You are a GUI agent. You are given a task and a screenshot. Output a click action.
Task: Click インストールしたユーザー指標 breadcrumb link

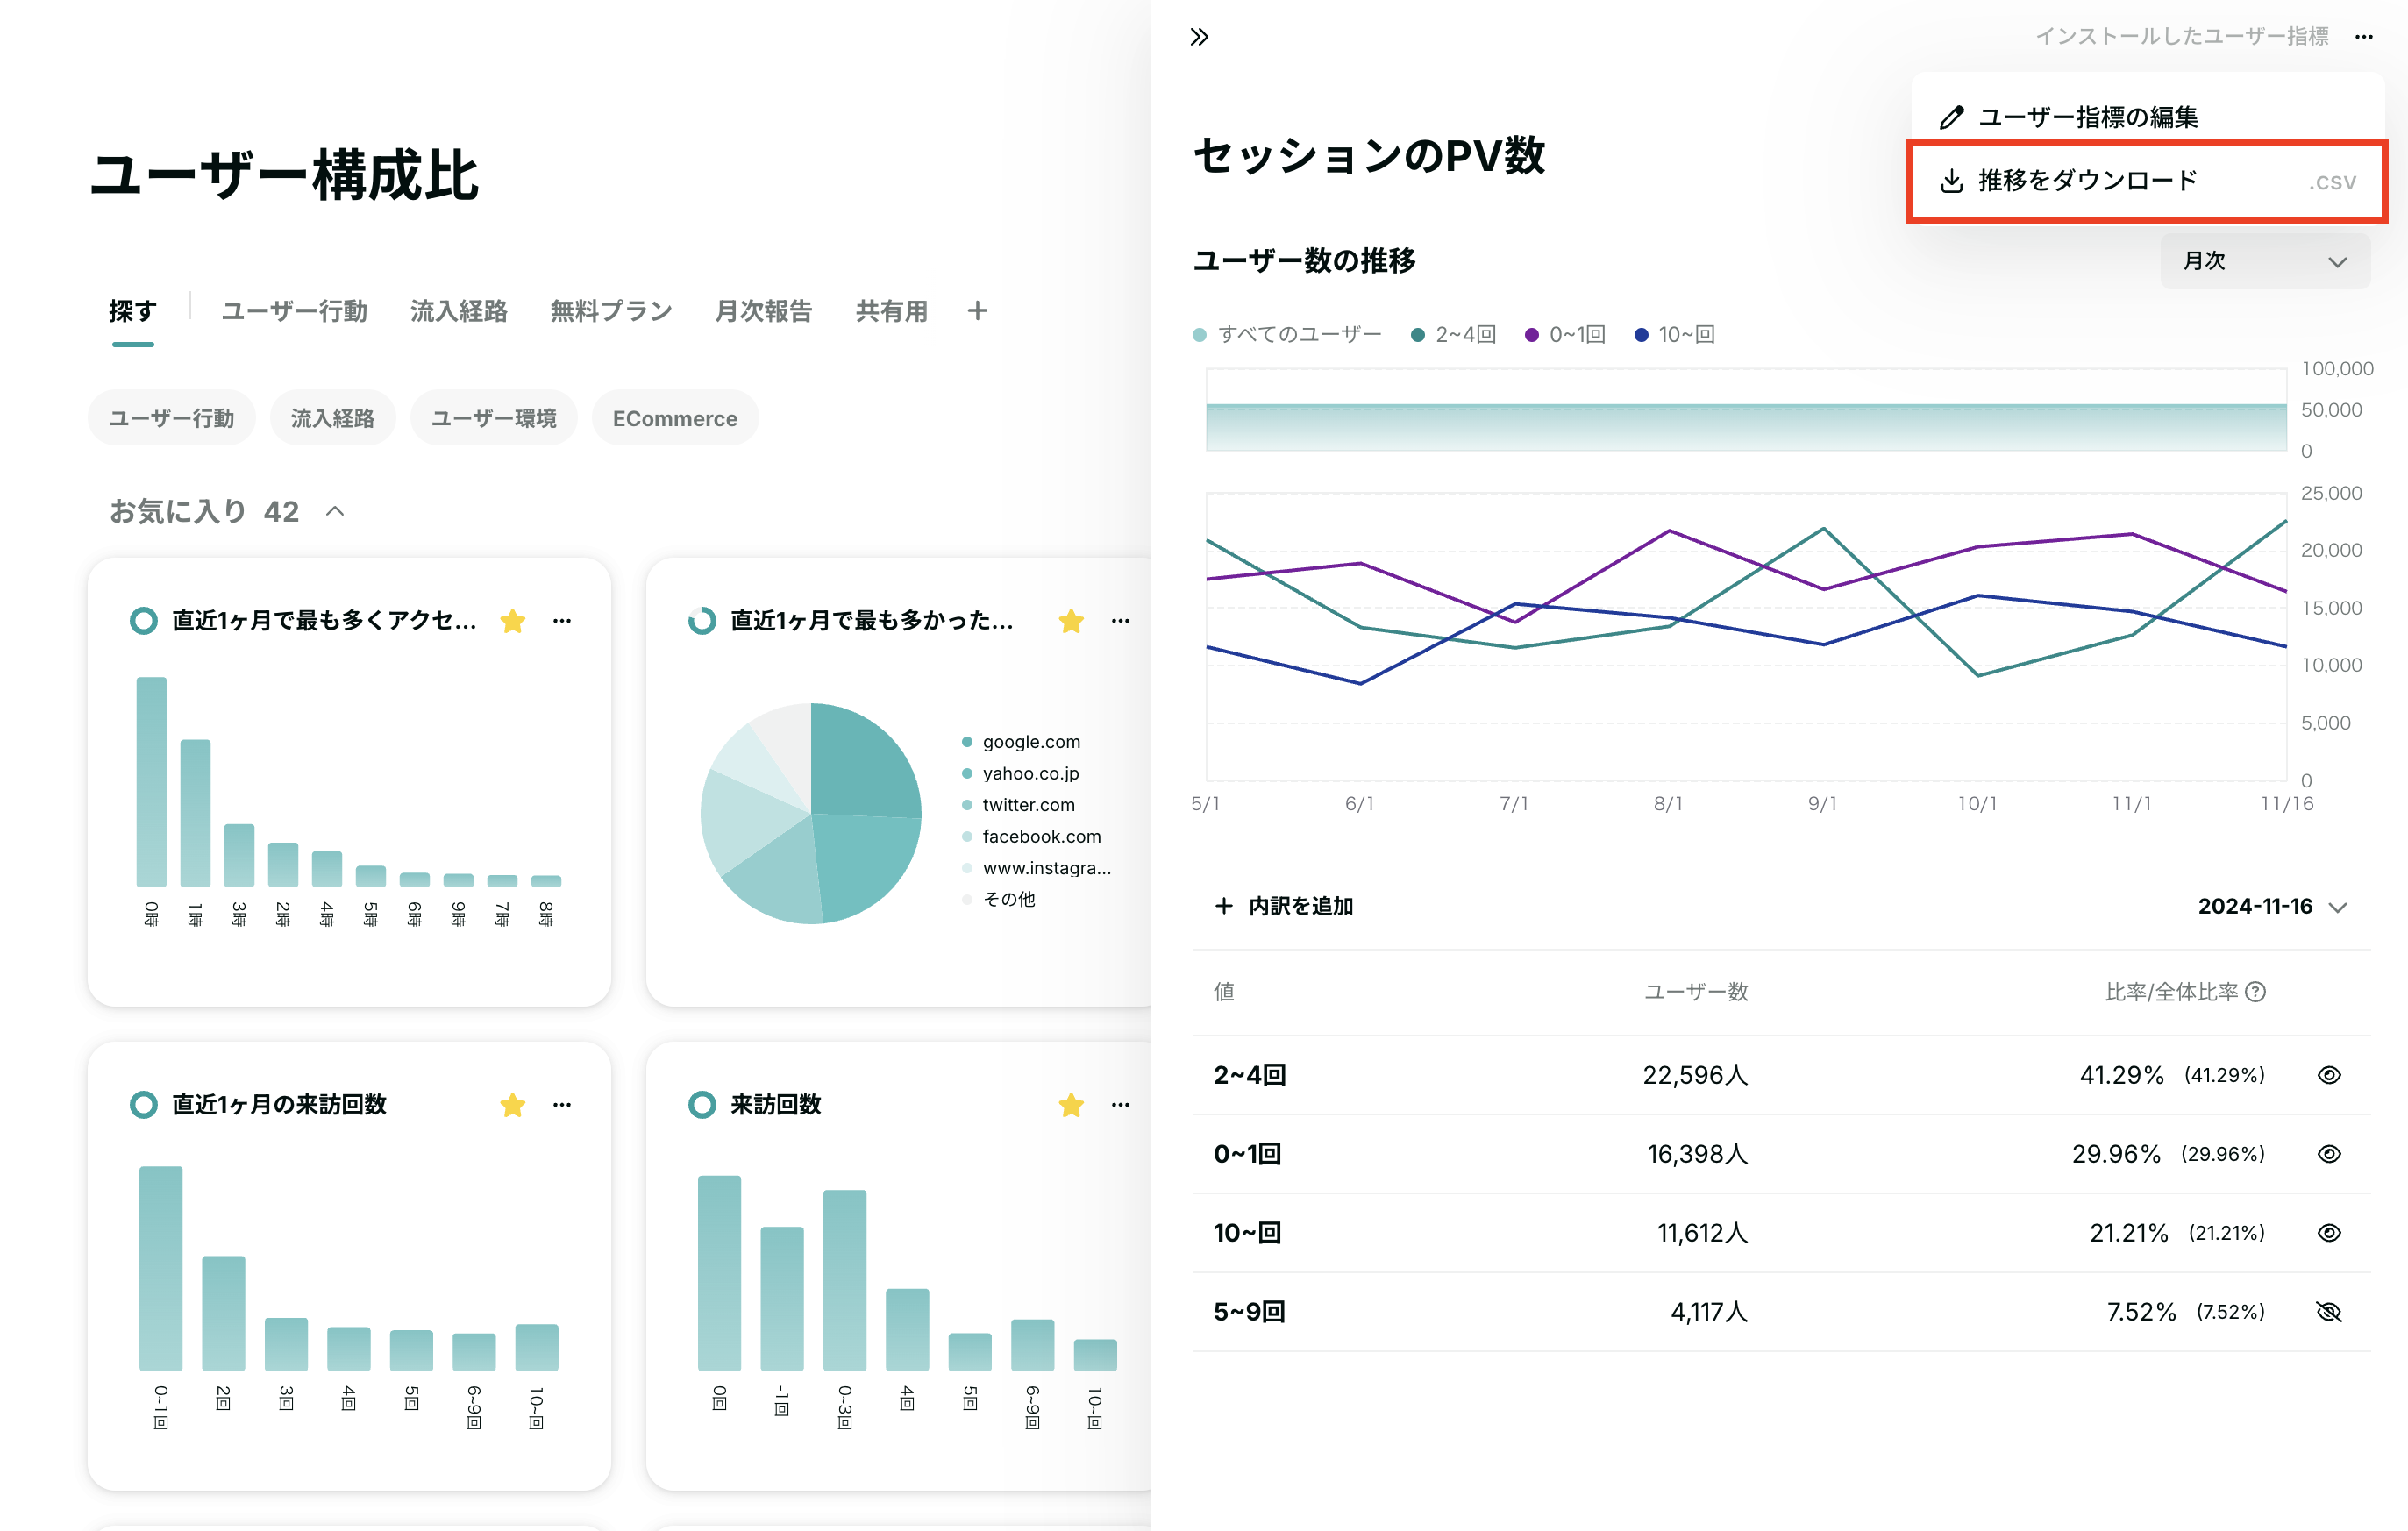(x=2181, y=37)
